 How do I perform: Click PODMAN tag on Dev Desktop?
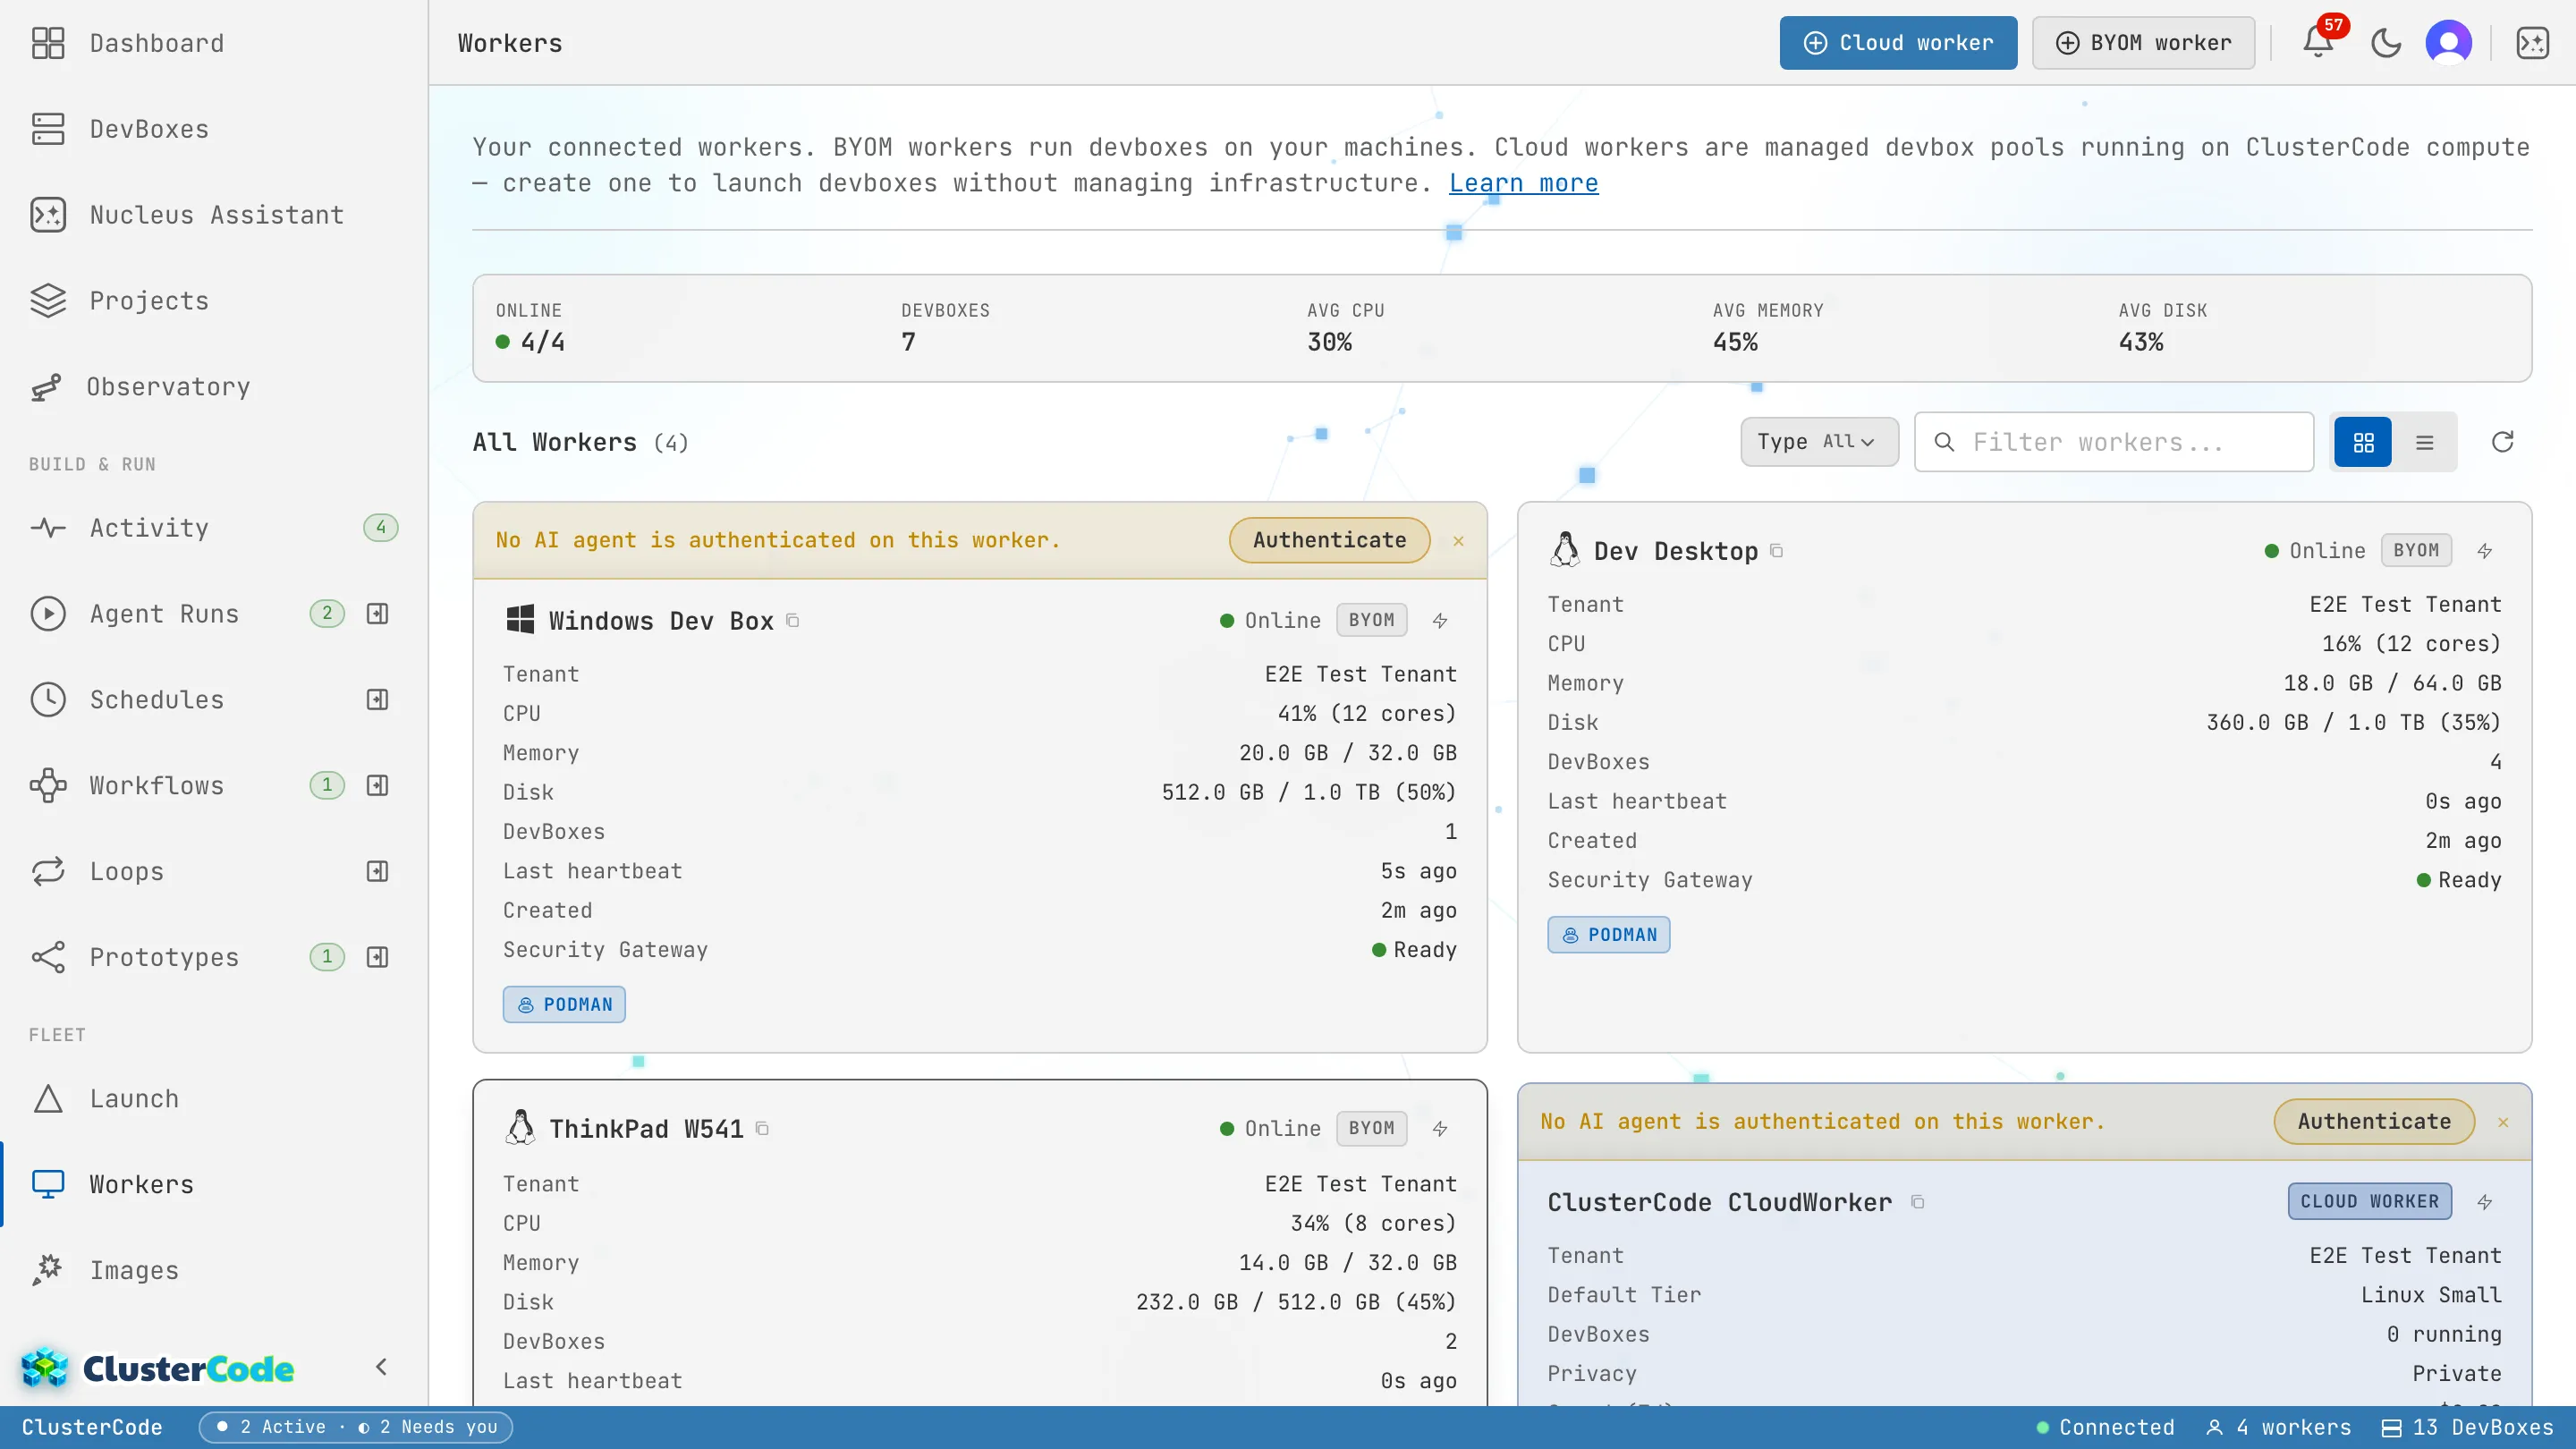[1609, 935]
